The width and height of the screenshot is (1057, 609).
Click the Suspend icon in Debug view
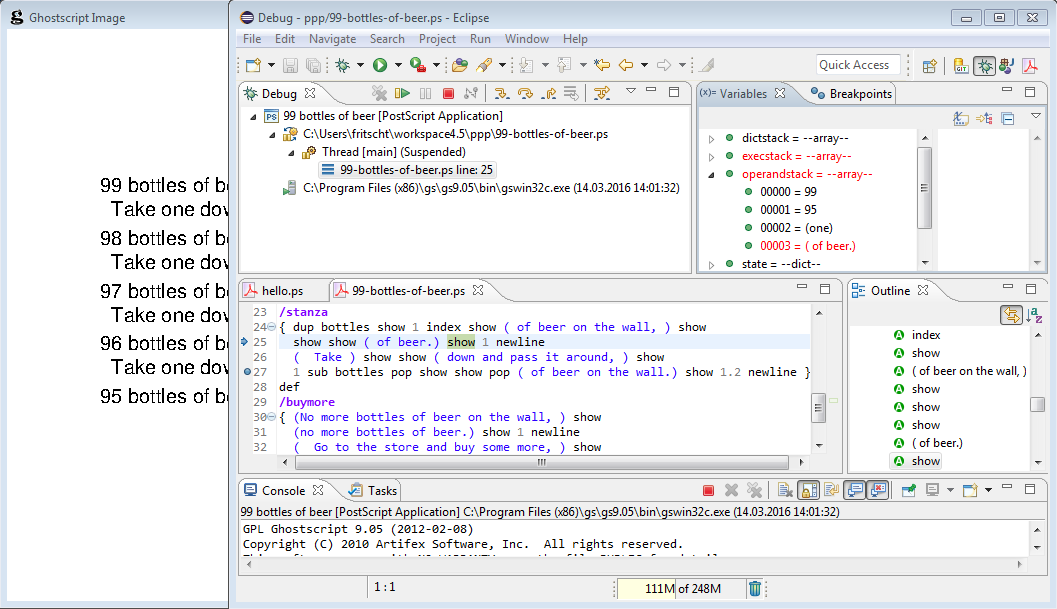point(425,93)
